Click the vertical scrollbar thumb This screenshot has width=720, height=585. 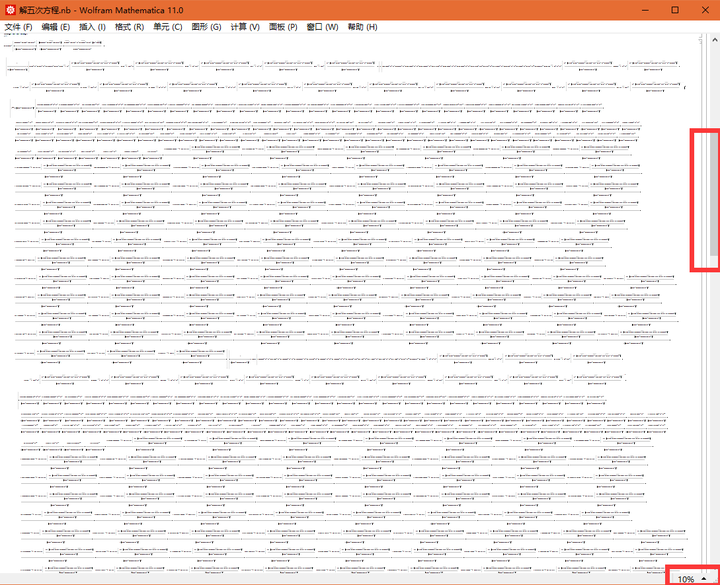click(x=714, y=195)
